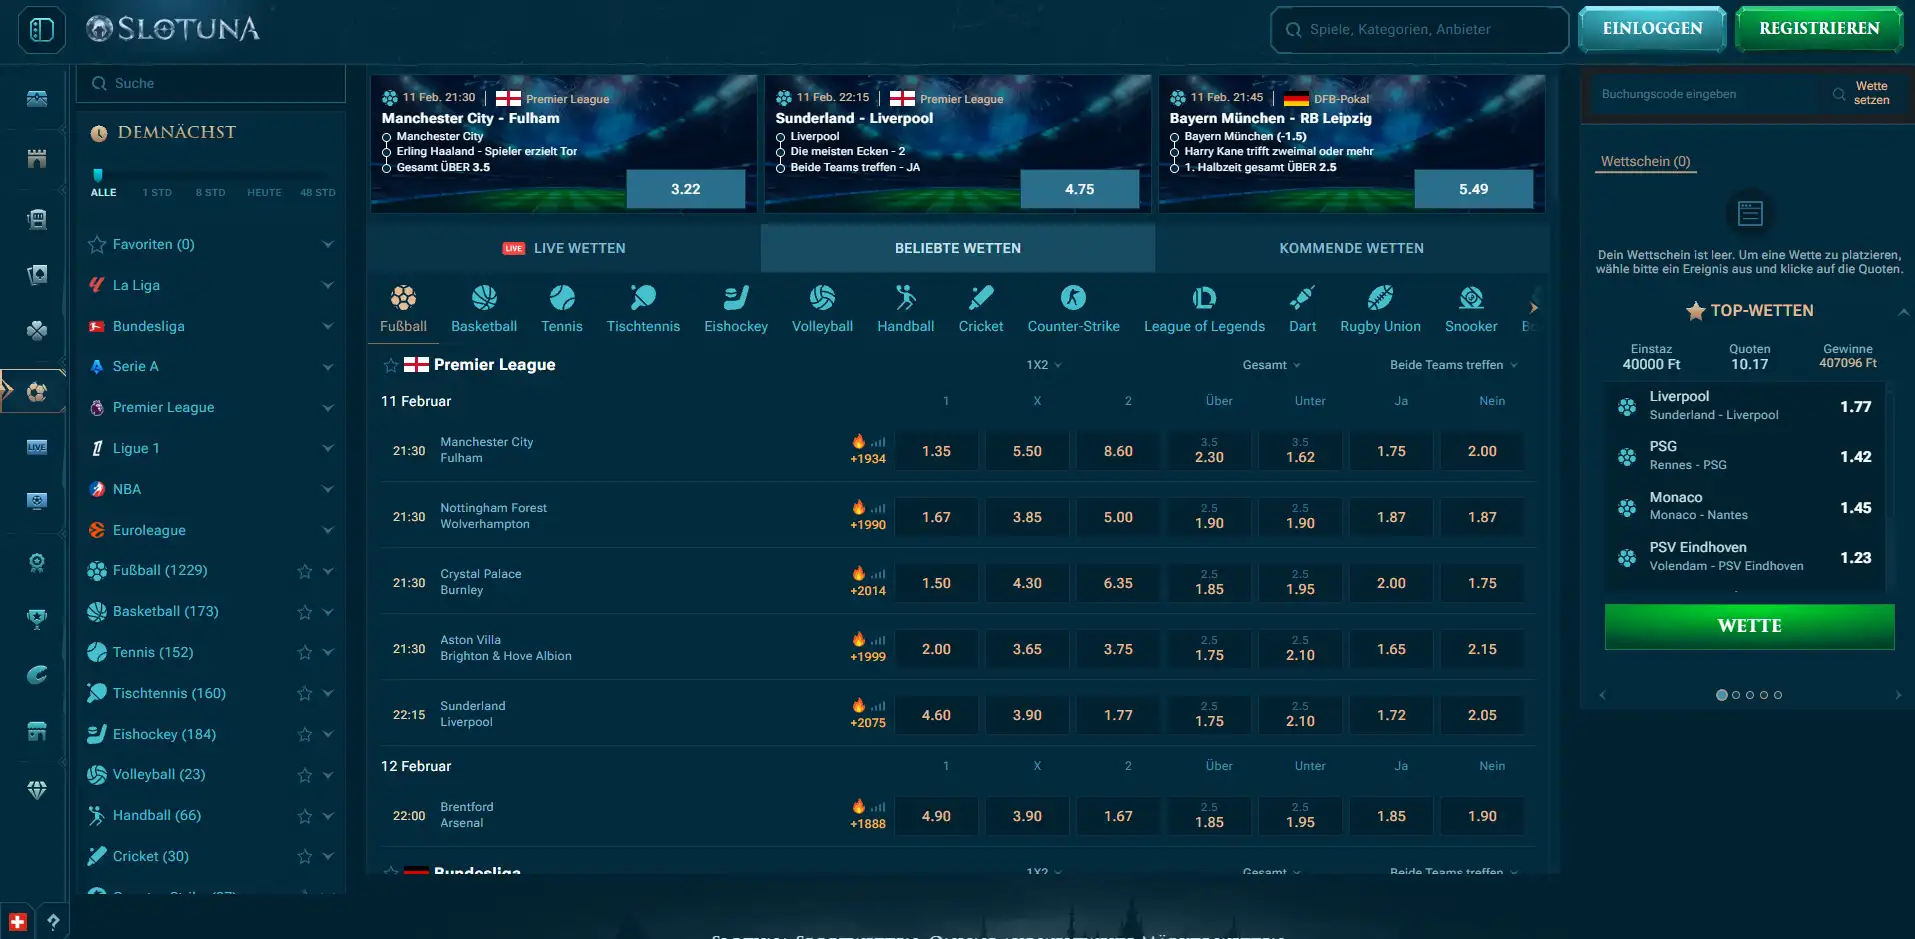Open the 1X2 market dropdown

[x=1043, y=365]
